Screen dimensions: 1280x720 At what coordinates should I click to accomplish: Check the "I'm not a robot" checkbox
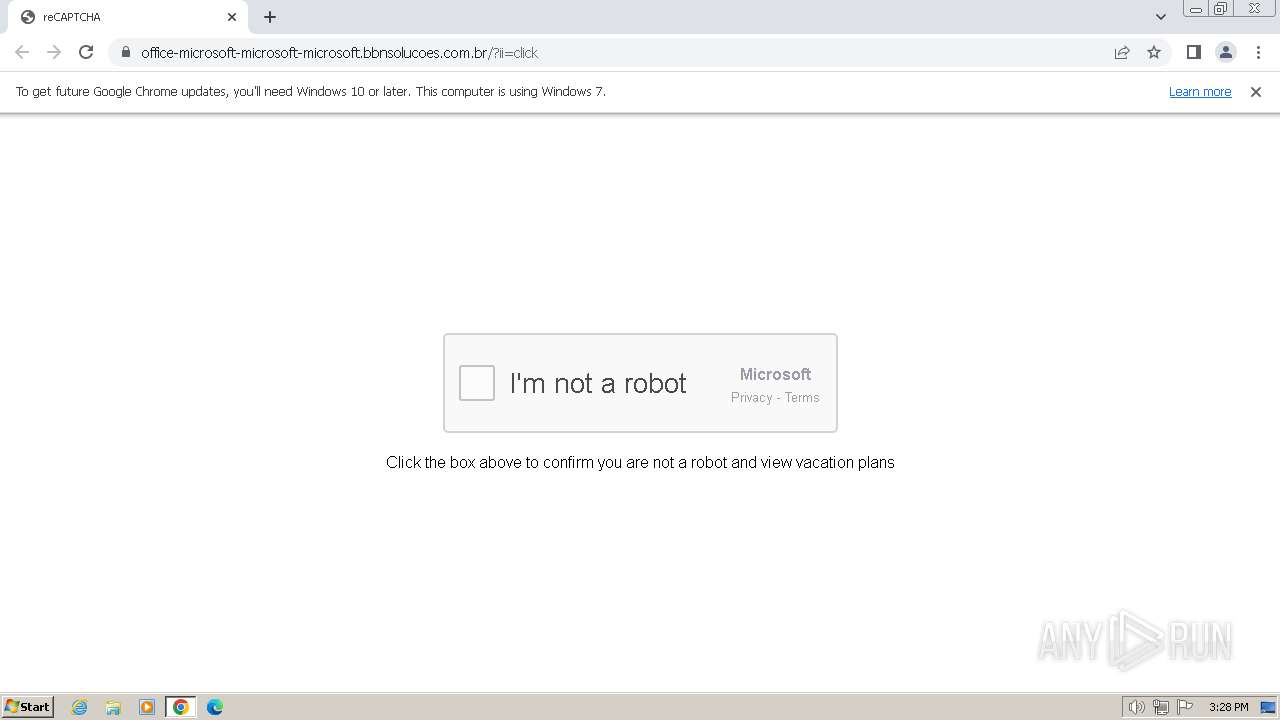[x=477, y=383]
